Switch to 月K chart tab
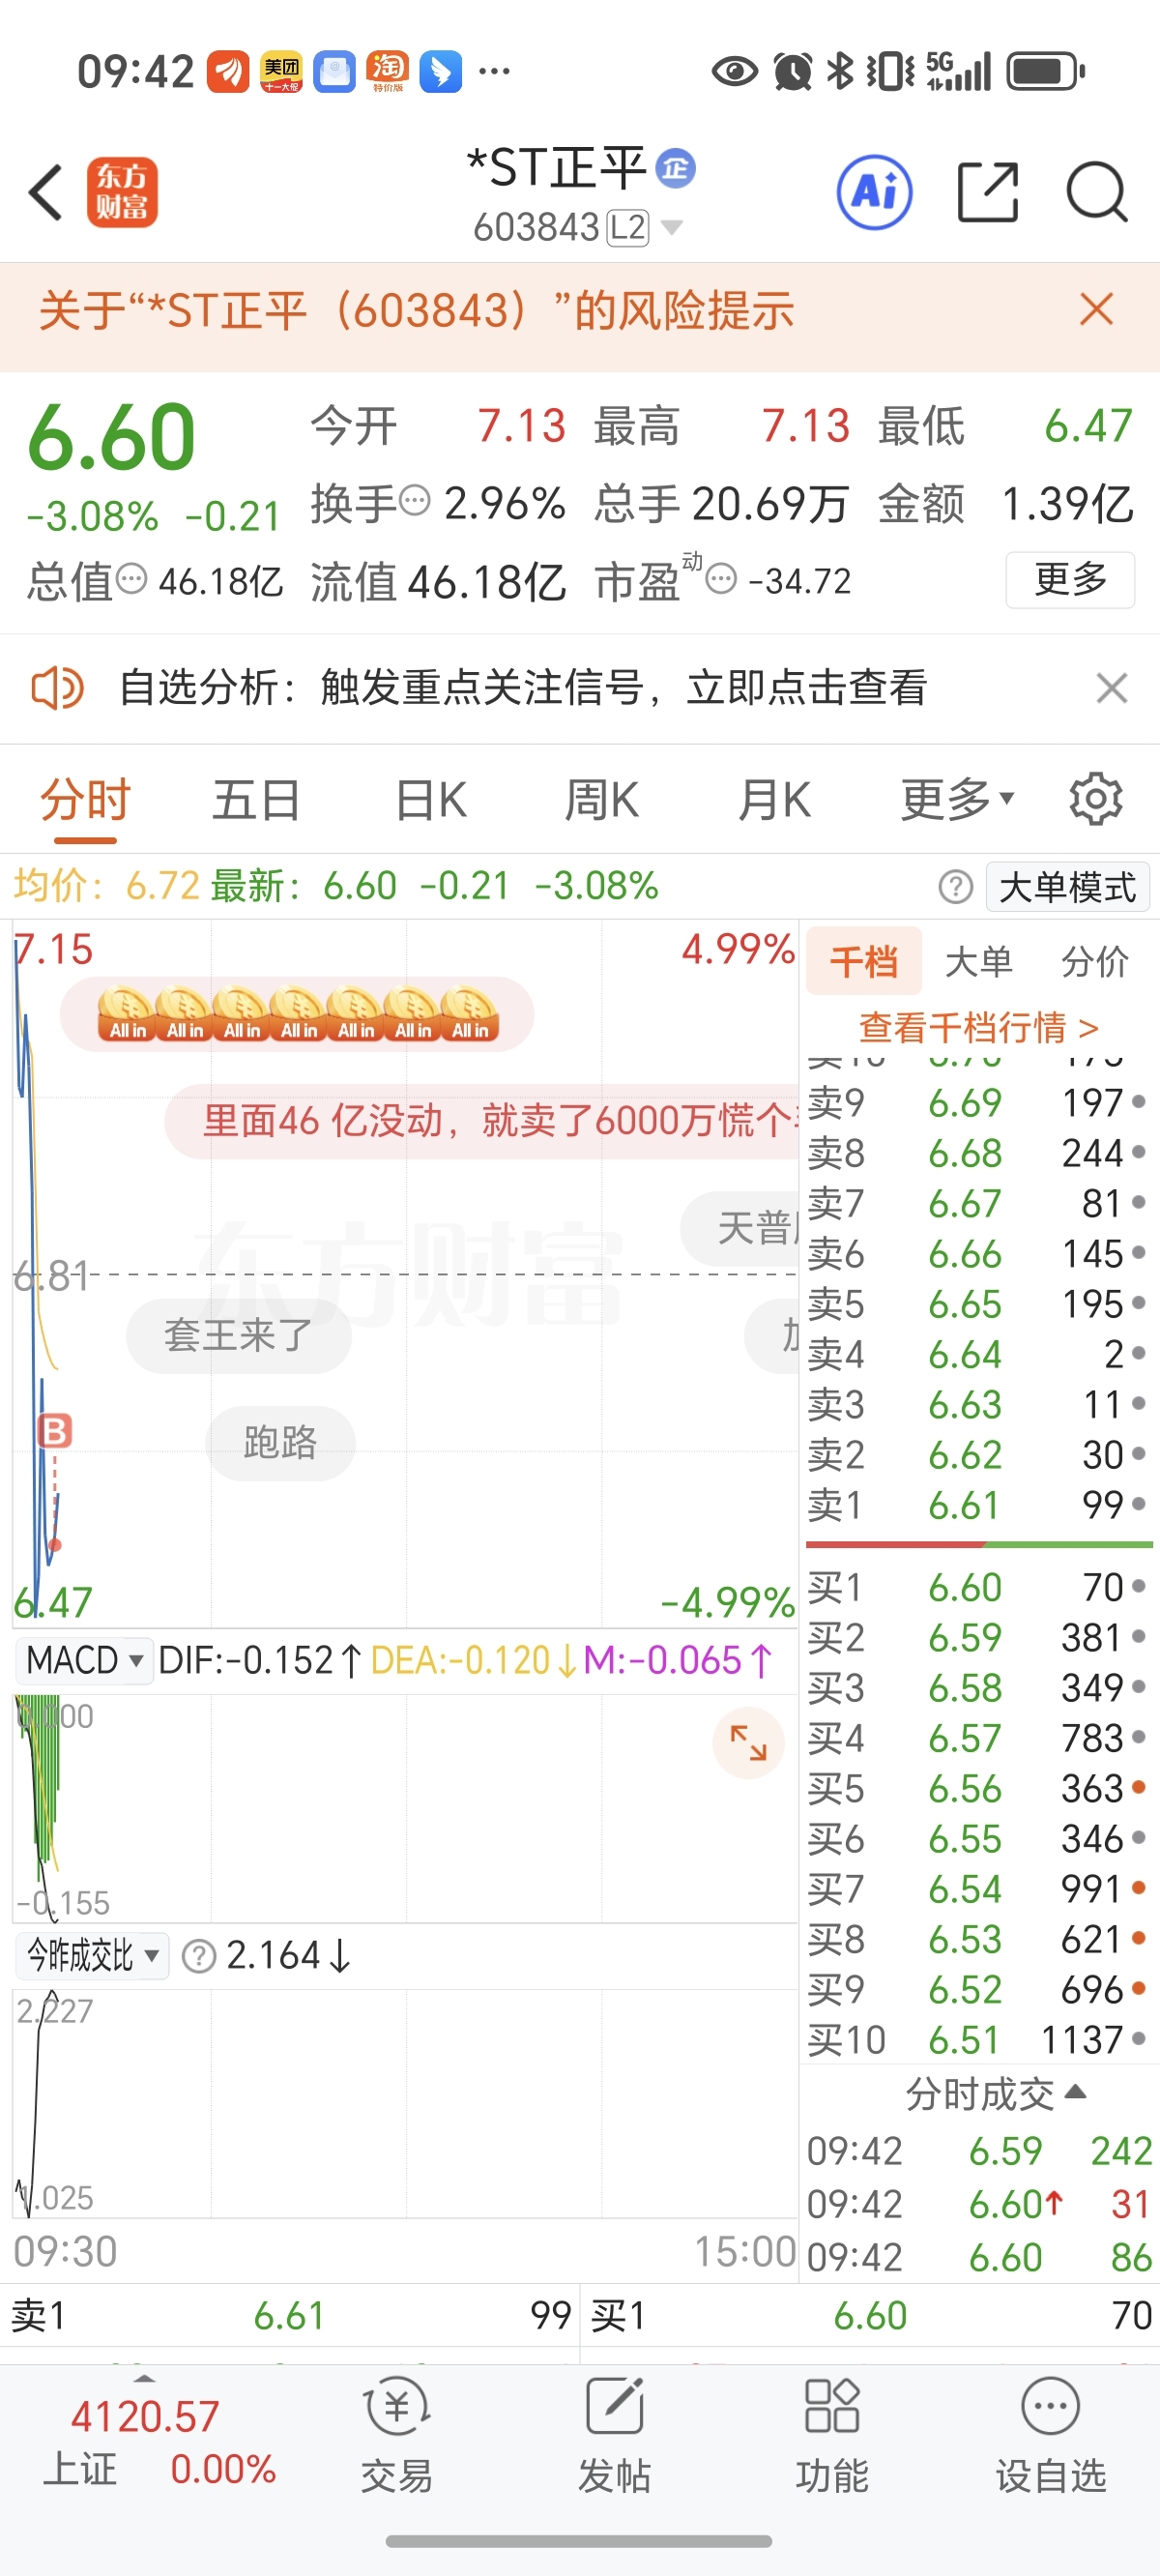This screenshot has height=2576, width=1160. tap(773, 799)
